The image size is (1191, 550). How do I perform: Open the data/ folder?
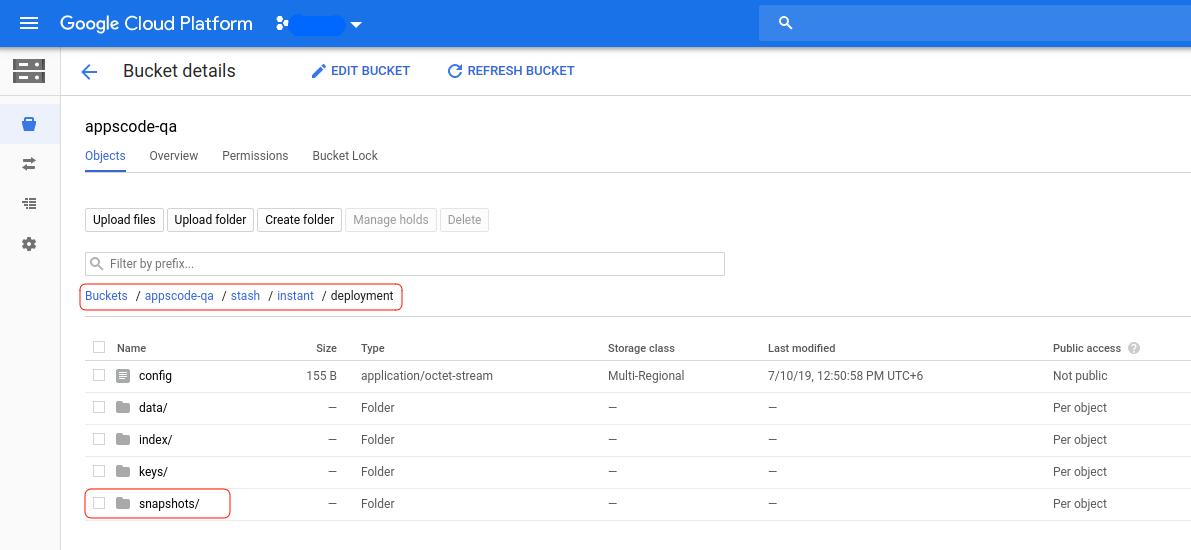coord(153,407)
